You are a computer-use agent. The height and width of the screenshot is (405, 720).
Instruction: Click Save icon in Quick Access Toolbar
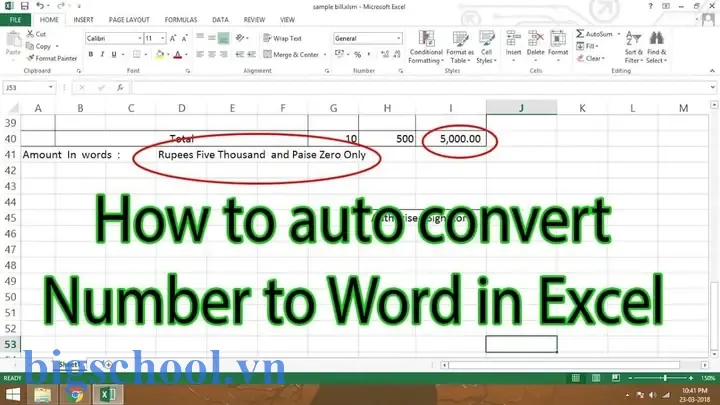[x=25, y=6]
